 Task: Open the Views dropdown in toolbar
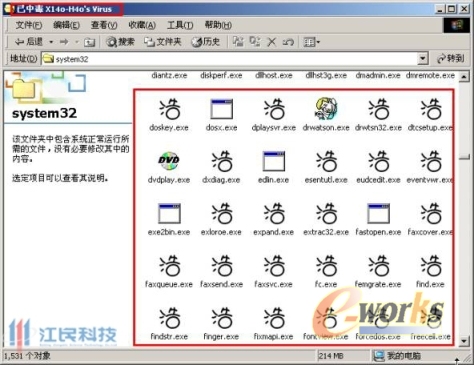[x=312, y=42]
